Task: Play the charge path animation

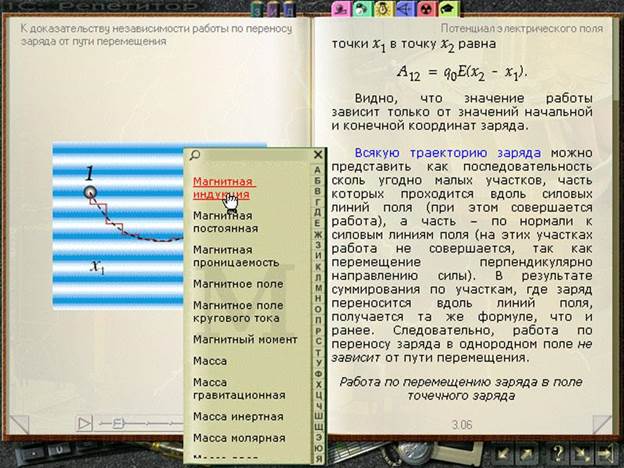Action: coord(84,423)
